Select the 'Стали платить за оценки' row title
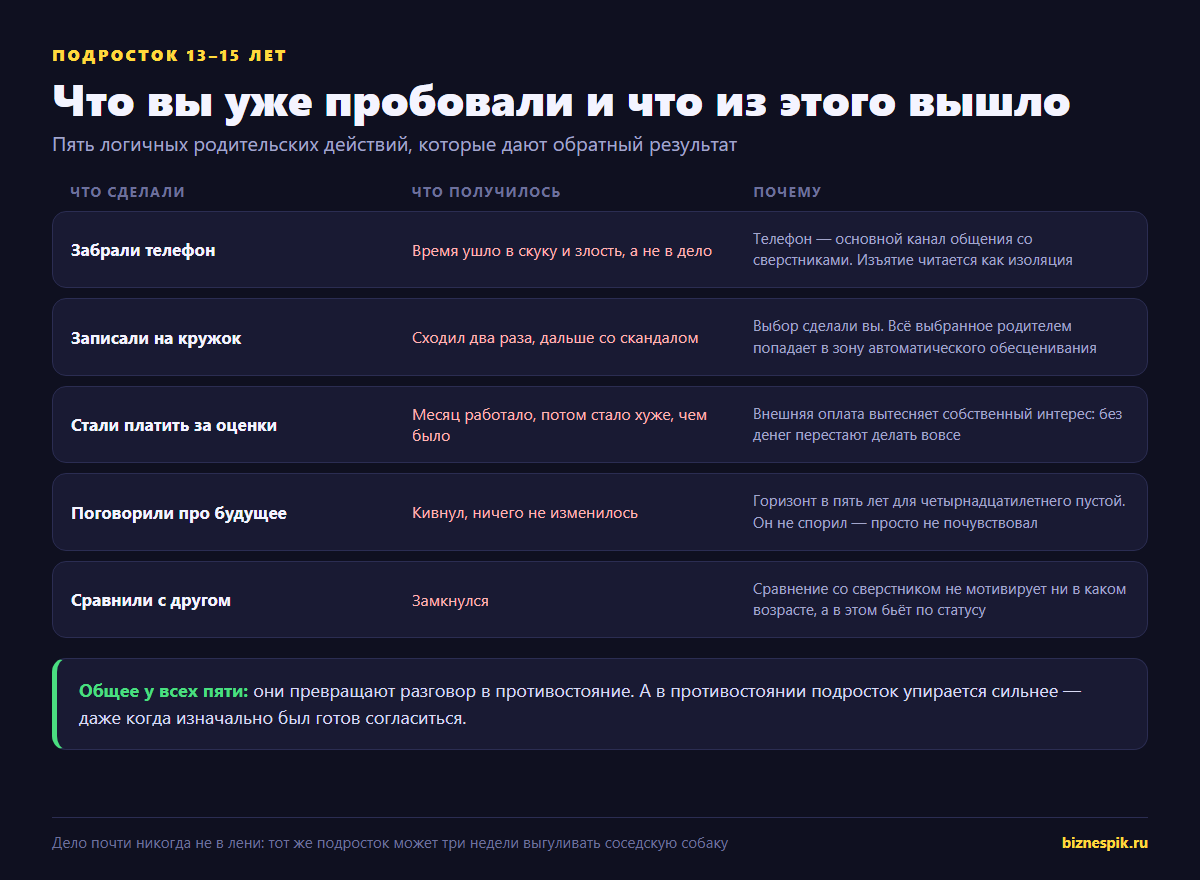The height and width of the screenshot is (880, 1200). [174, 425]
